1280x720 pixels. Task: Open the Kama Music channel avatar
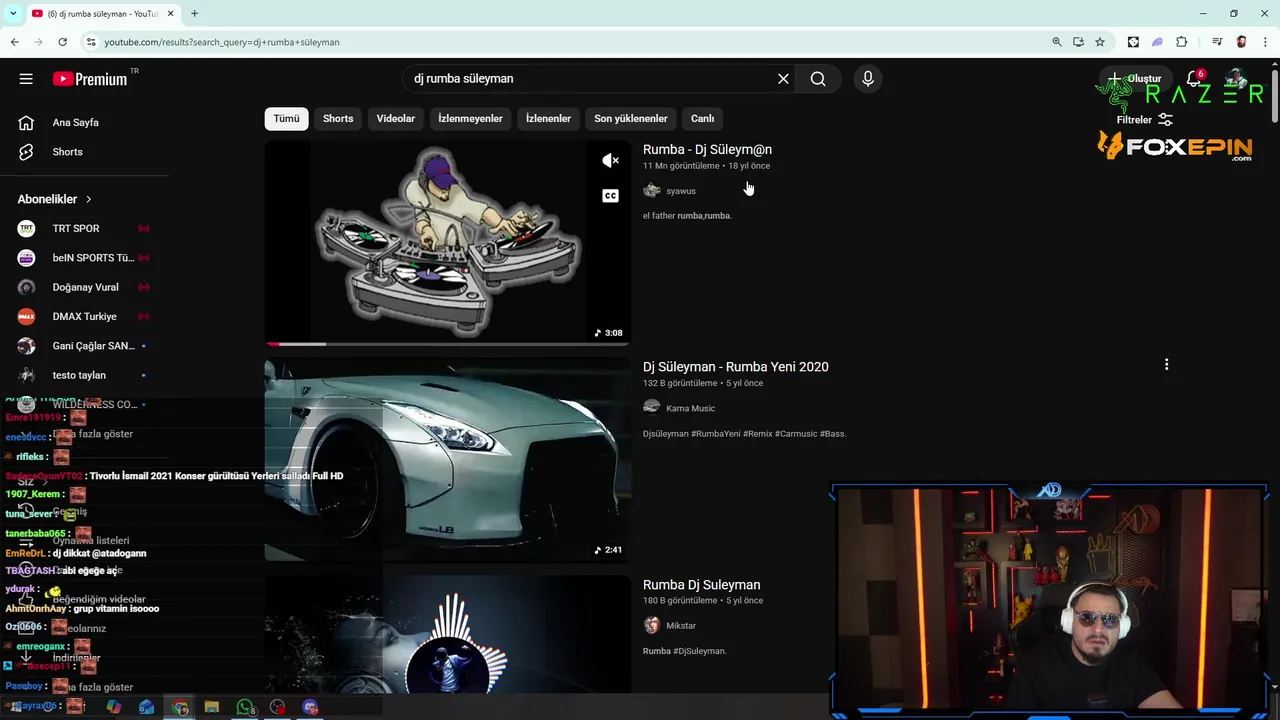click(652, 408)
